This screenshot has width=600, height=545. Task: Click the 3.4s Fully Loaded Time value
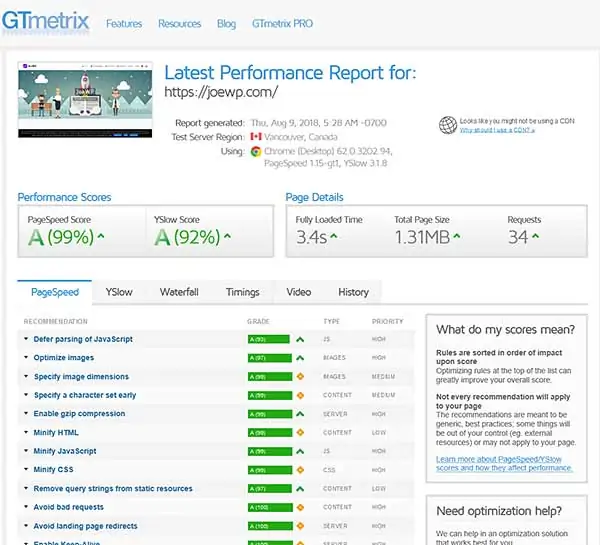[x=312, y=237]
